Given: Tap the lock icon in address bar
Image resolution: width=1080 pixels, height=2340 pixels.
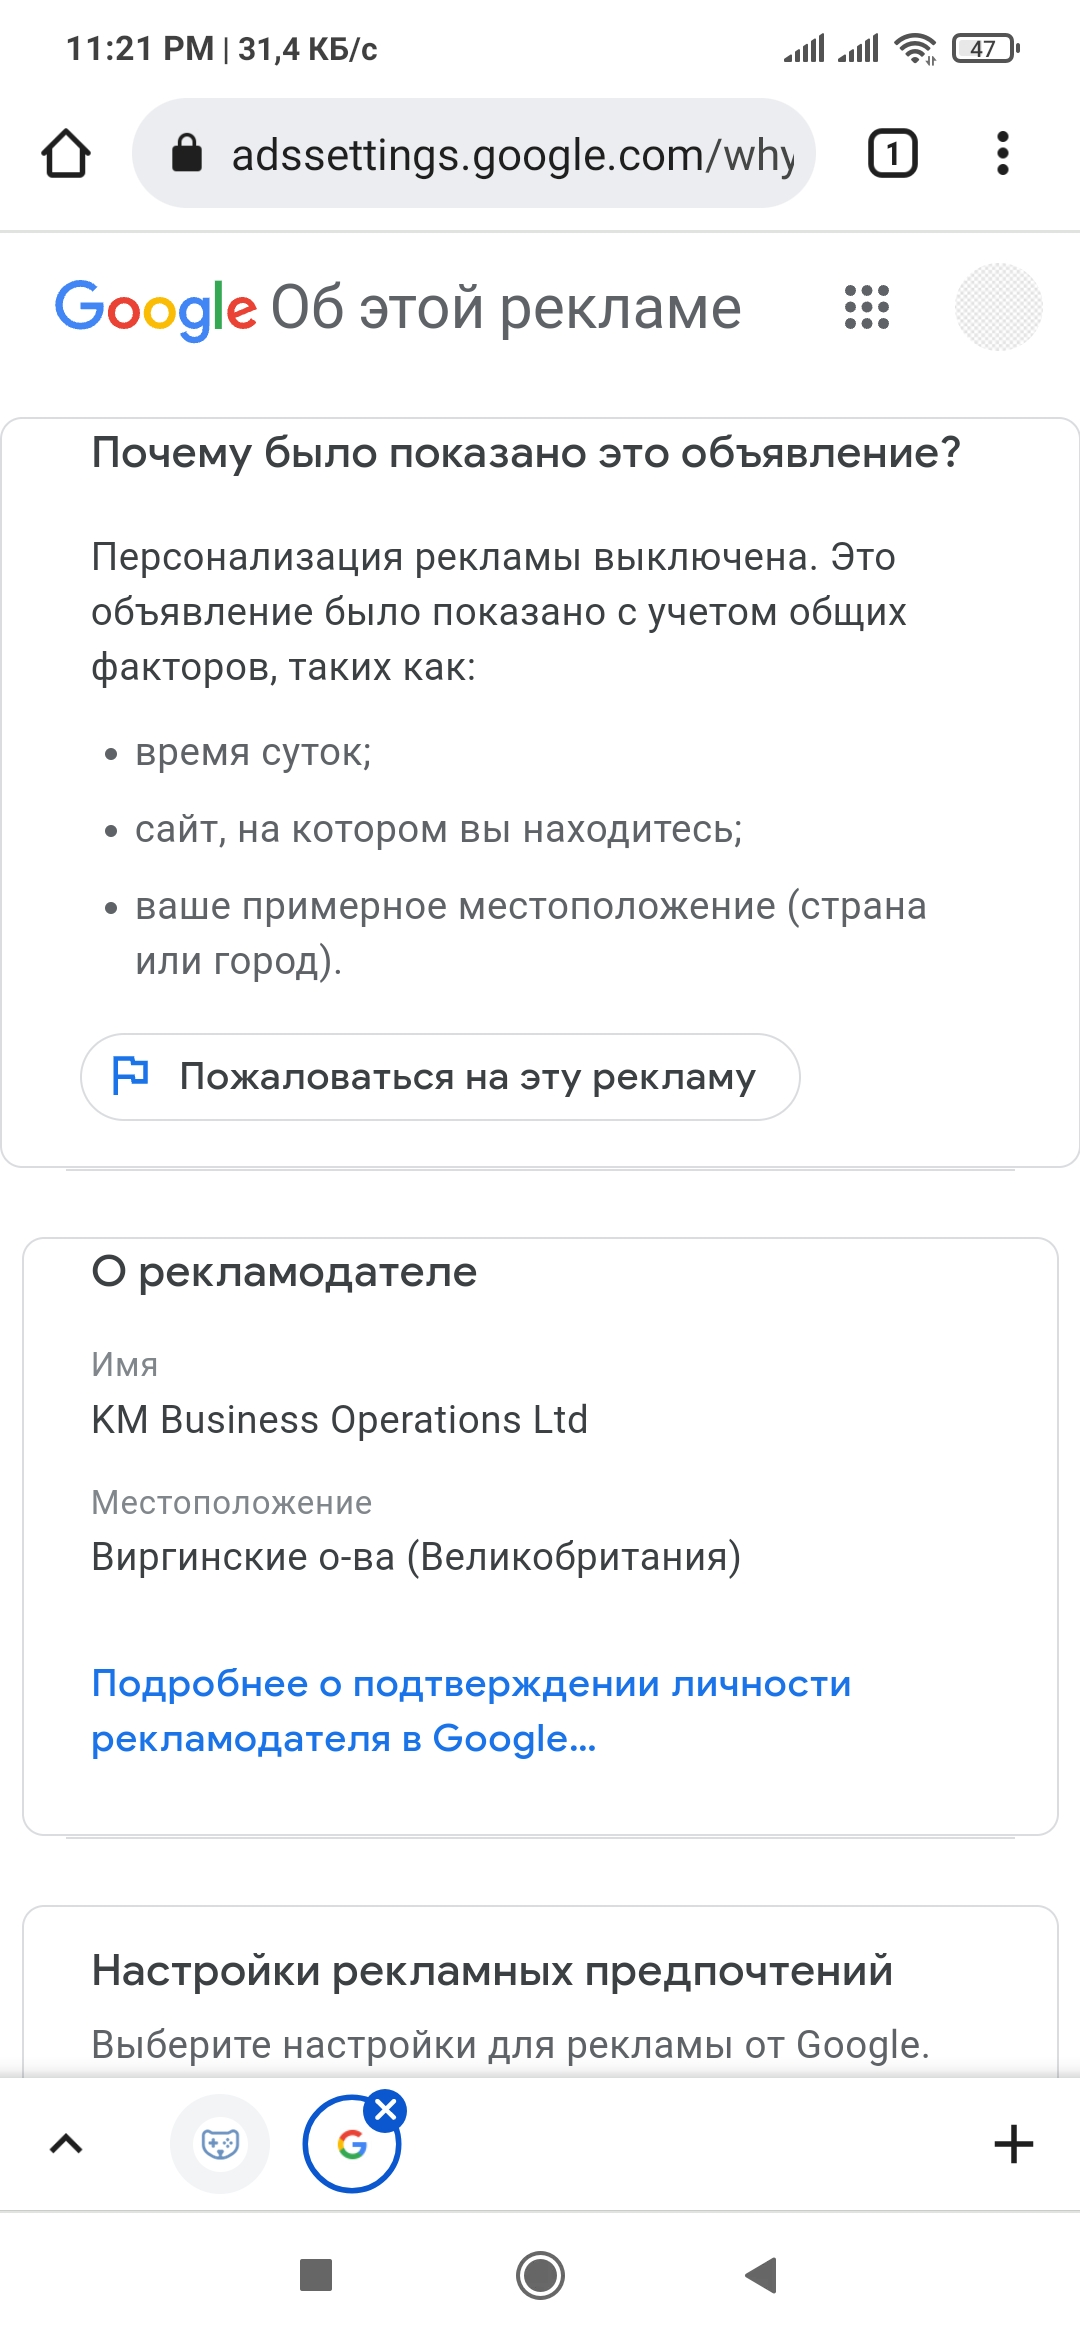Looking at the screenshot, I should [x=187, y=154].
